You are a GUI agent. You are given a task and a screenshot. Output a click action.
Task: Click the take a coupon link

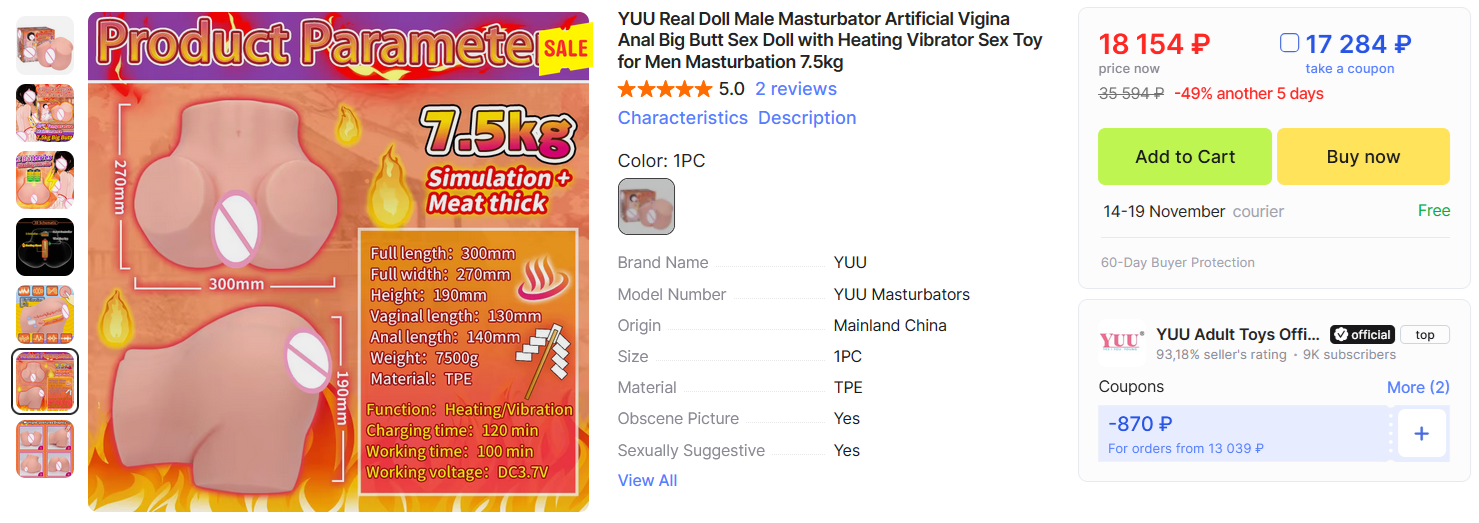click(x=1350, y=69)
